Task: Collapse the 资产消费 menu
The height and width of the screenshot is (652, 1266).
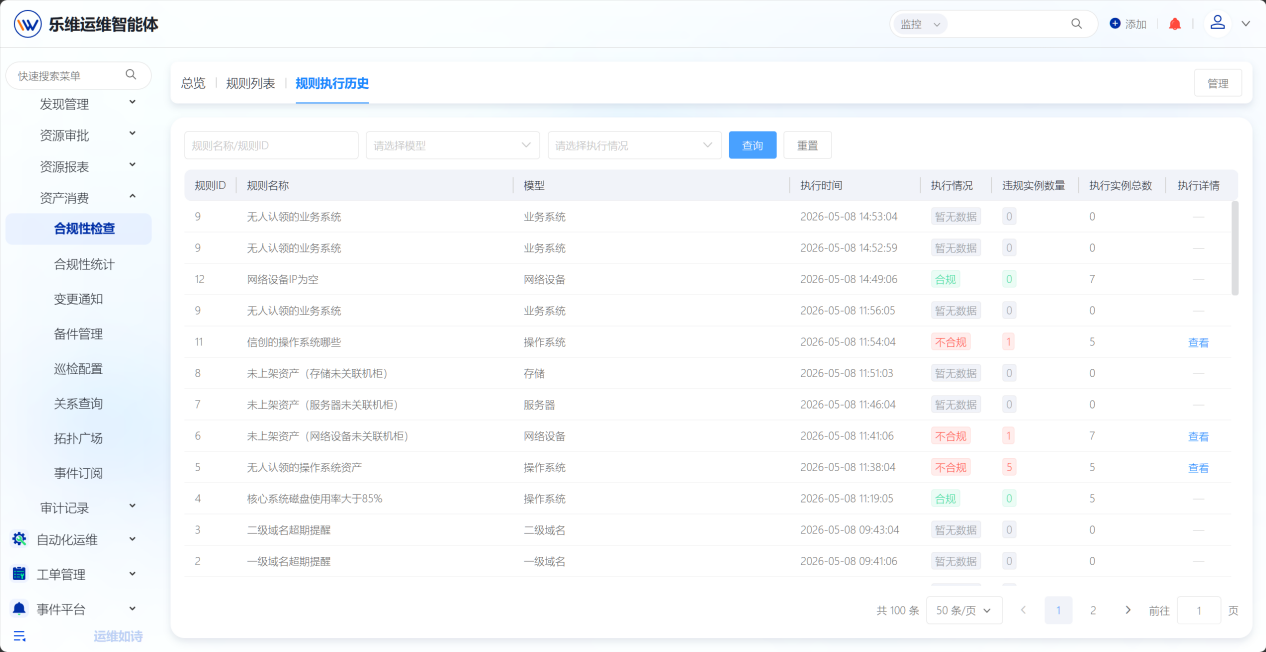Action: tap(133, 197)
